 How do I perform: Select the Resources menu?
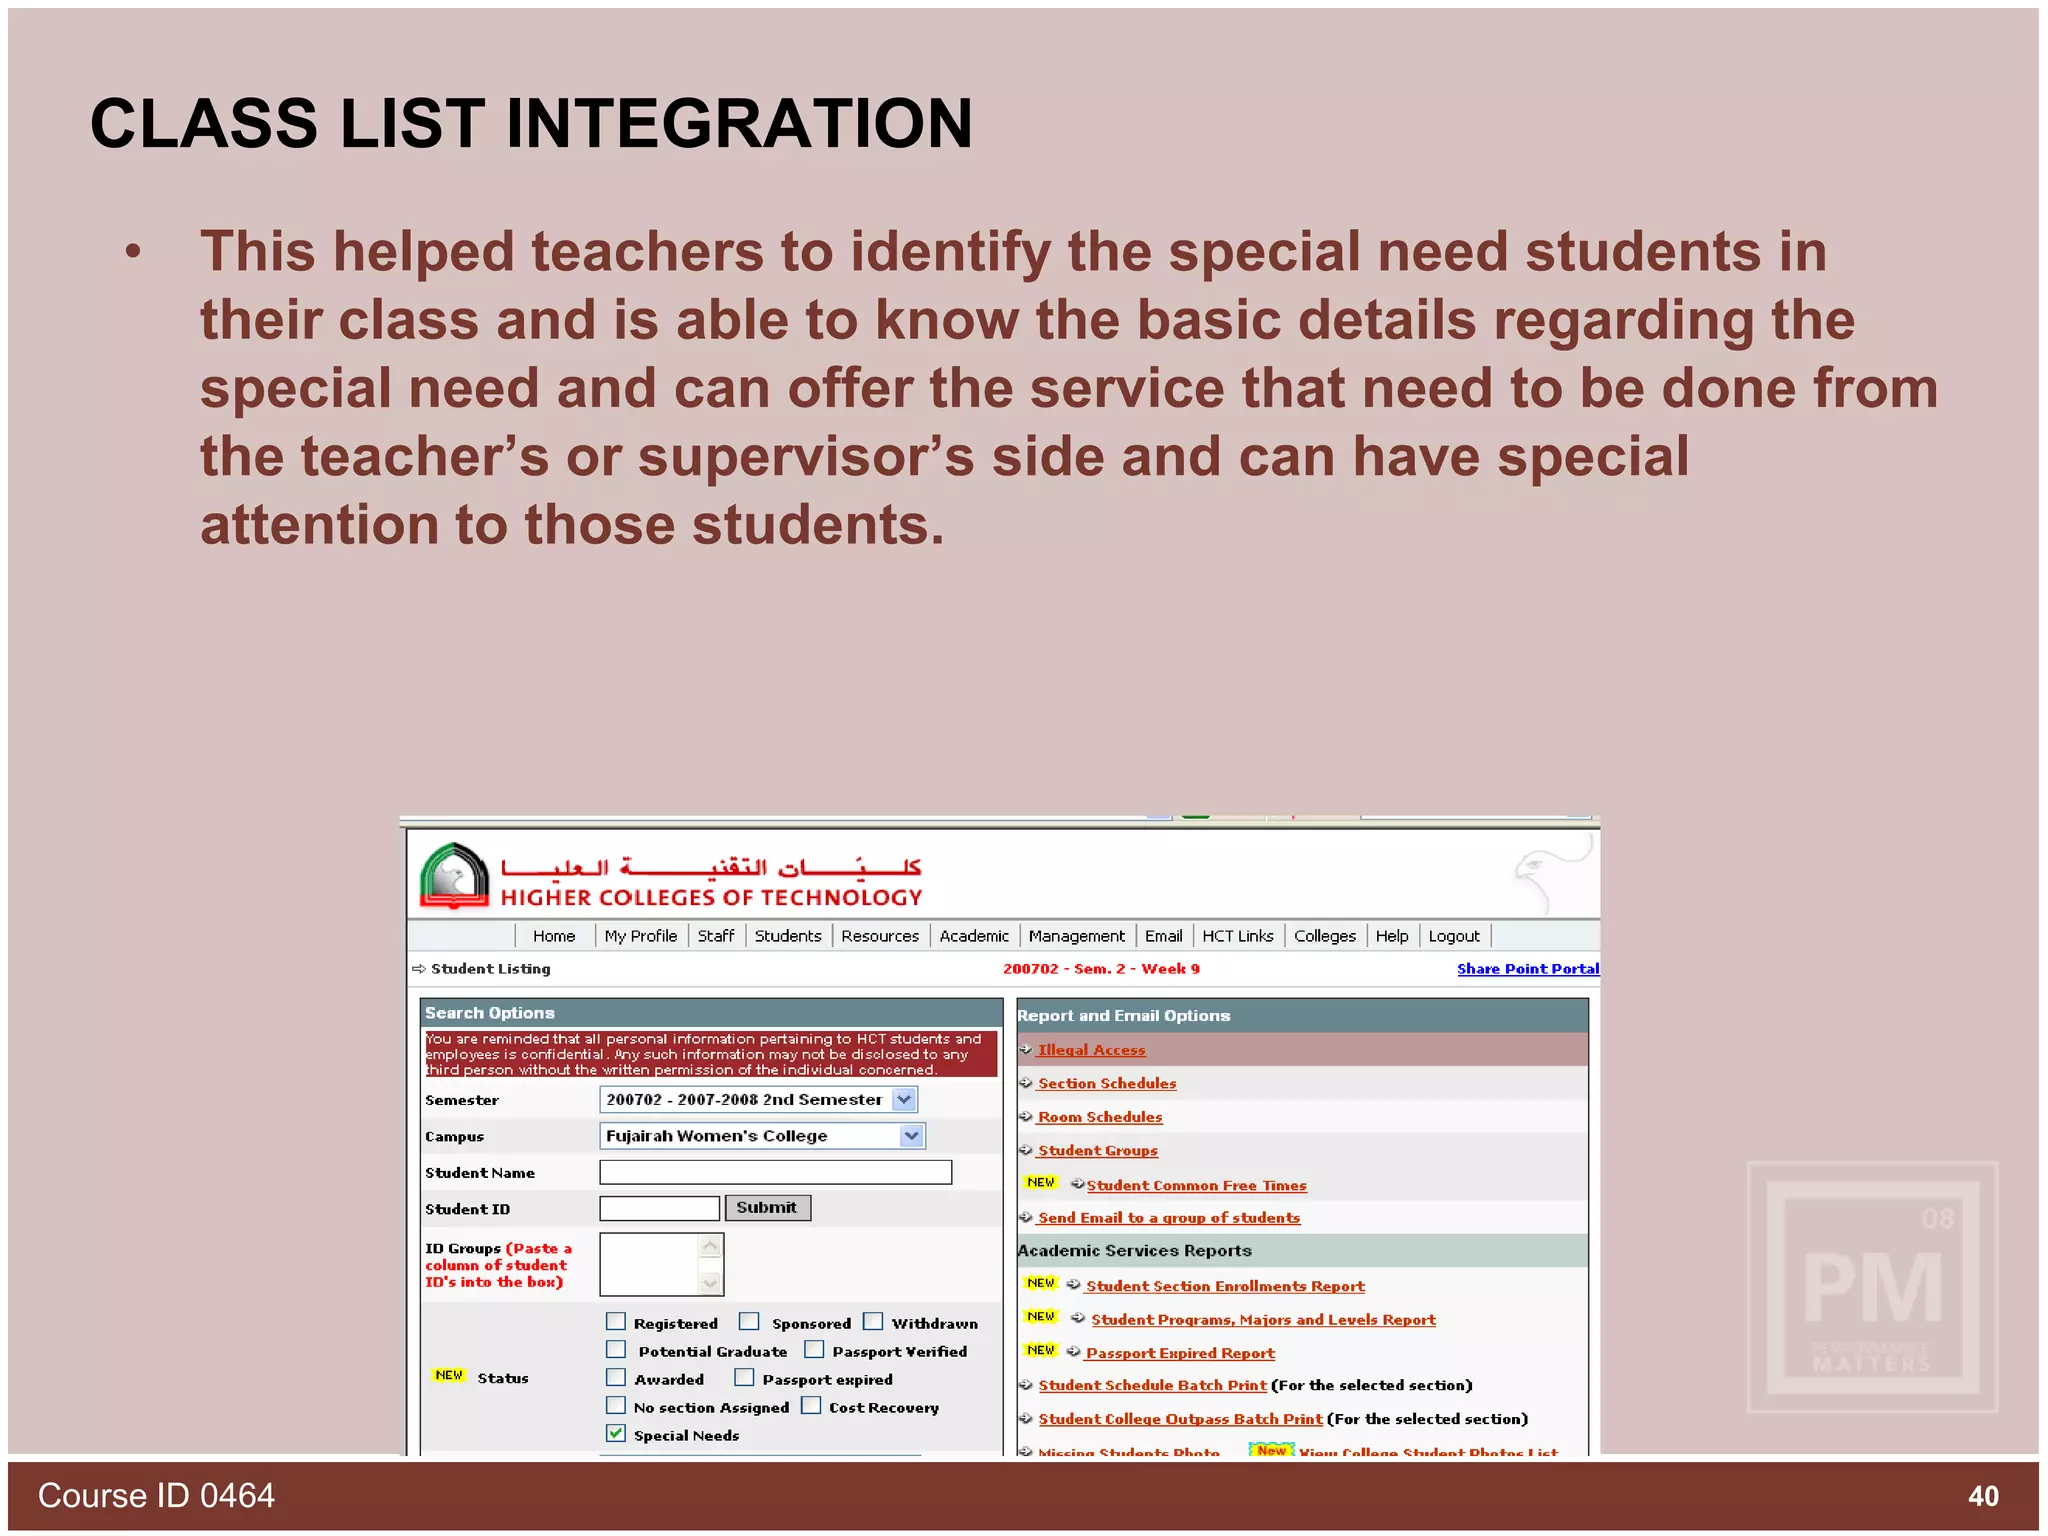click(x=880, y=936)
